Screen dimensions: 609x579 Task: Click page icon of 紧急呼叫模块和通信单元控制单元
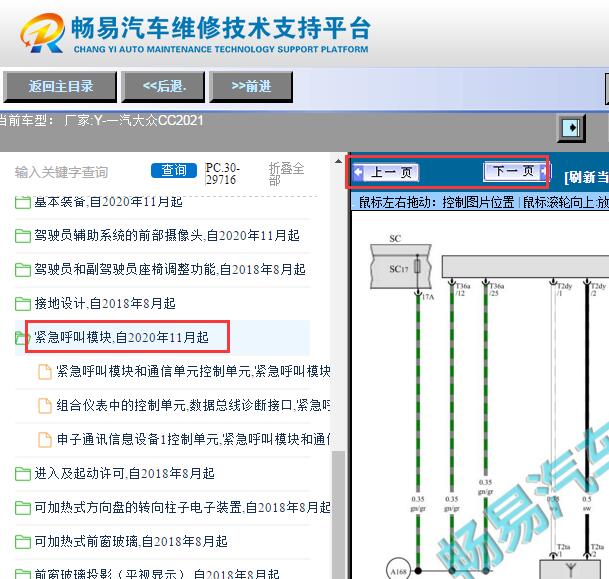click(x=45, y=372)
